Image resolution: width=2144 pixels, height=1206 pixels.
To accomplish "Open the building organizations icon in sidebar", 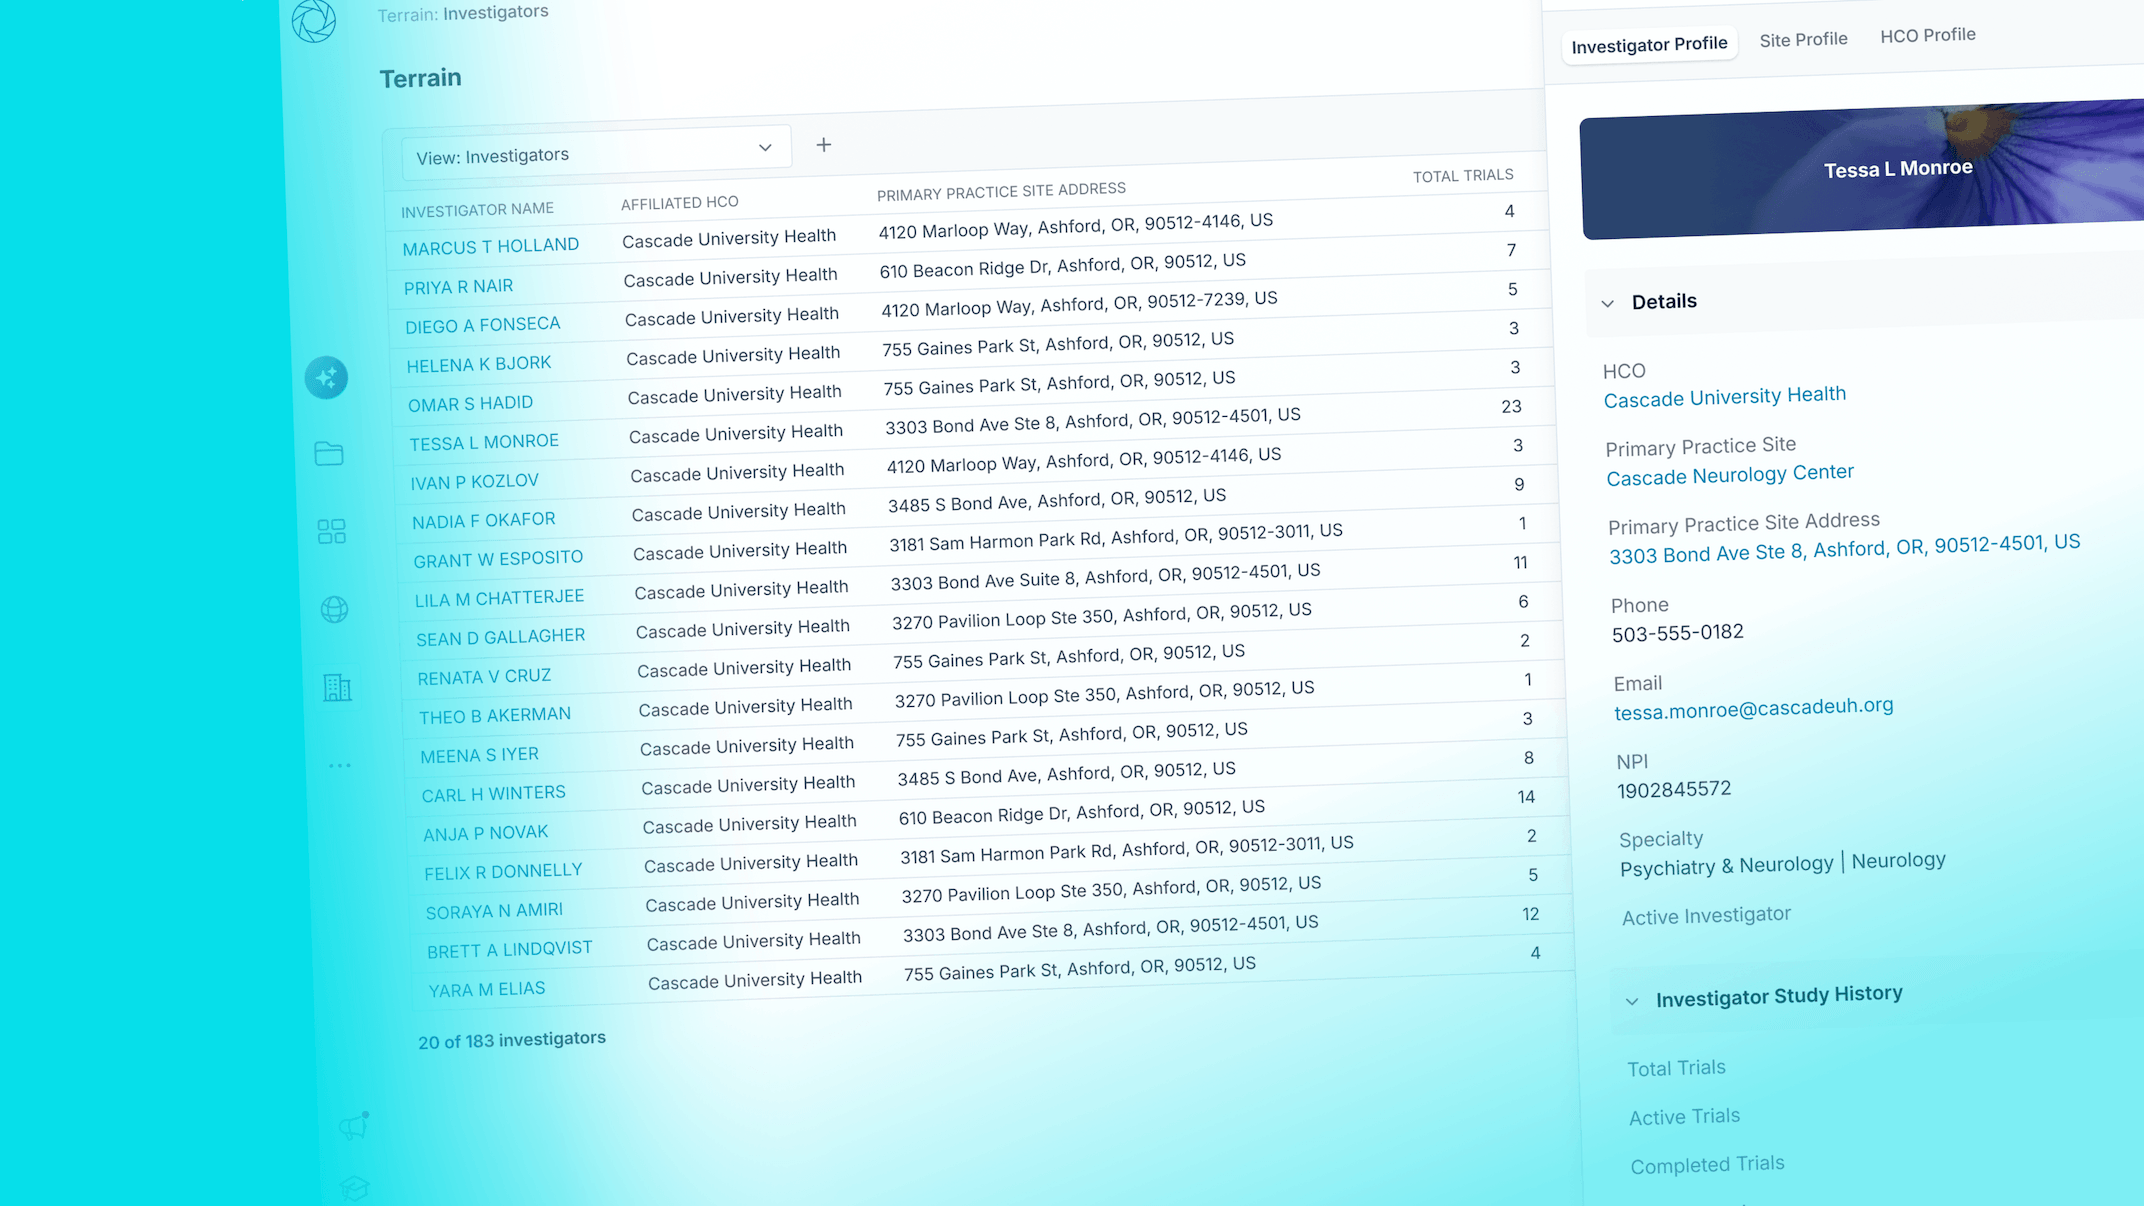I will pos(337,687).
